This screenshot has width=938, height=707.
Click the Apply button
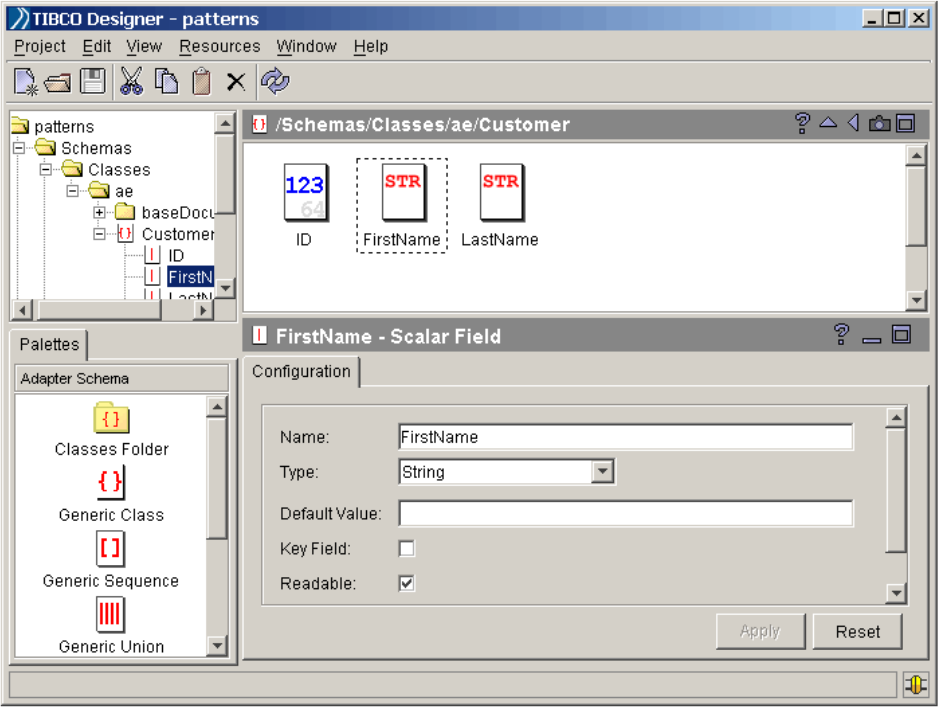pyautogui.click(x=760, y=631)
